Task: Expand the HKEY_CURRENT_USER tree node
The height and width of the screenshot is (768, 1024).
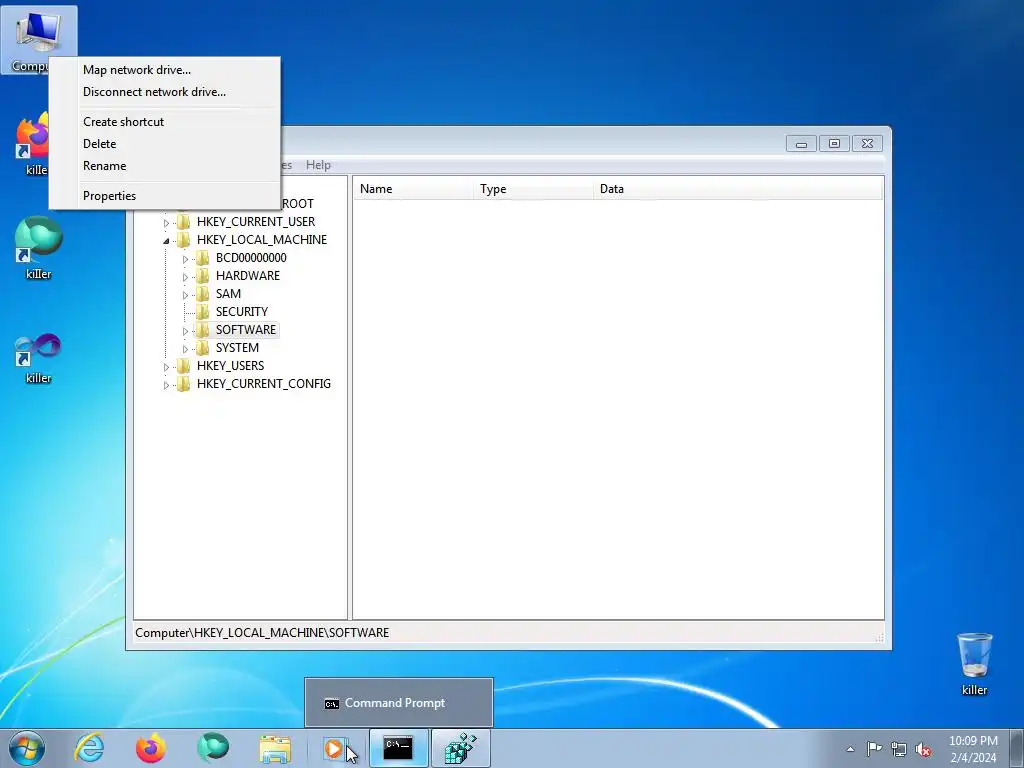Action: [x=166, y=223]
